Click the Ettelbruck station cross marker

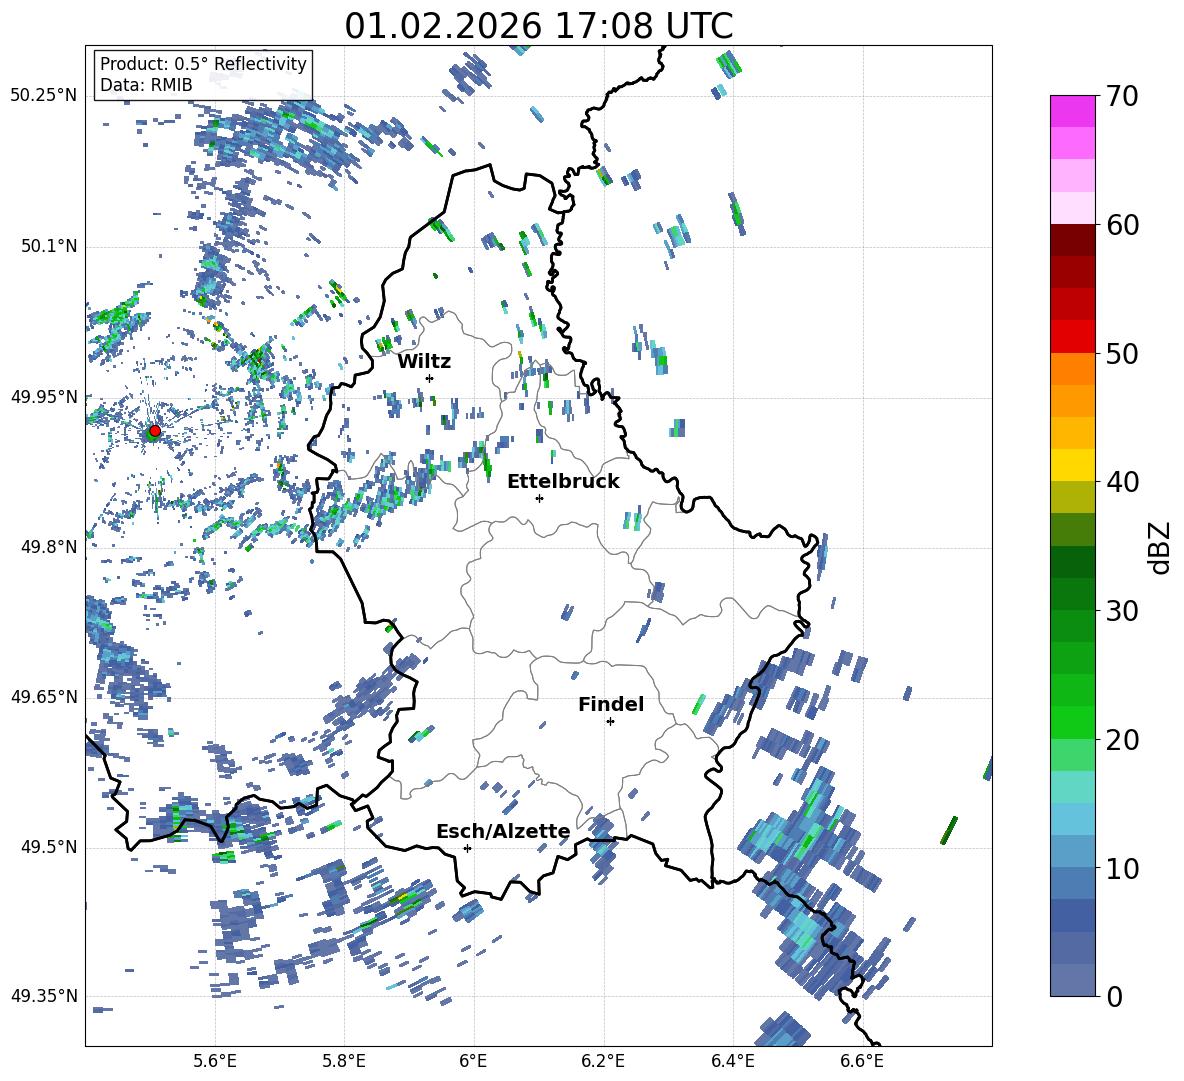click(539, 498)
